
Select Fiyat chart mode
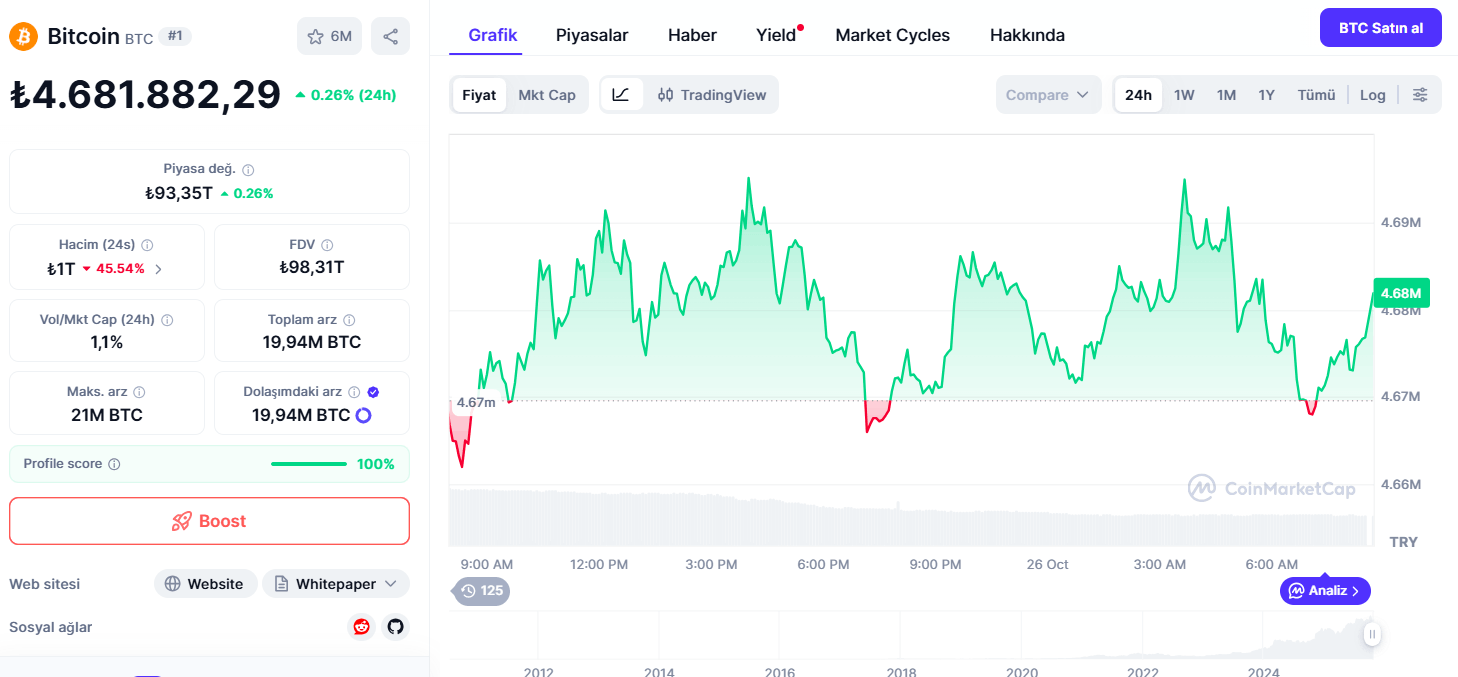479,95
